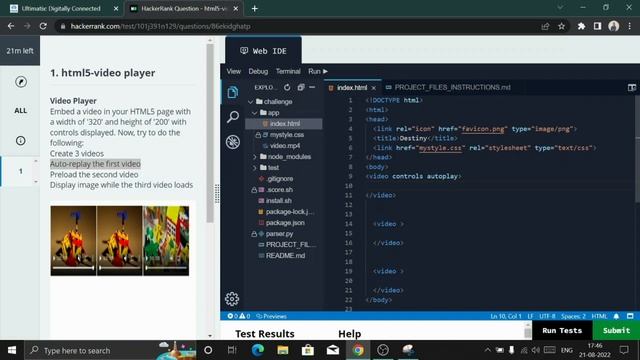Viewport: 640px width, 360px height.
Task: Select the ALL questions item
Action: 20,111
